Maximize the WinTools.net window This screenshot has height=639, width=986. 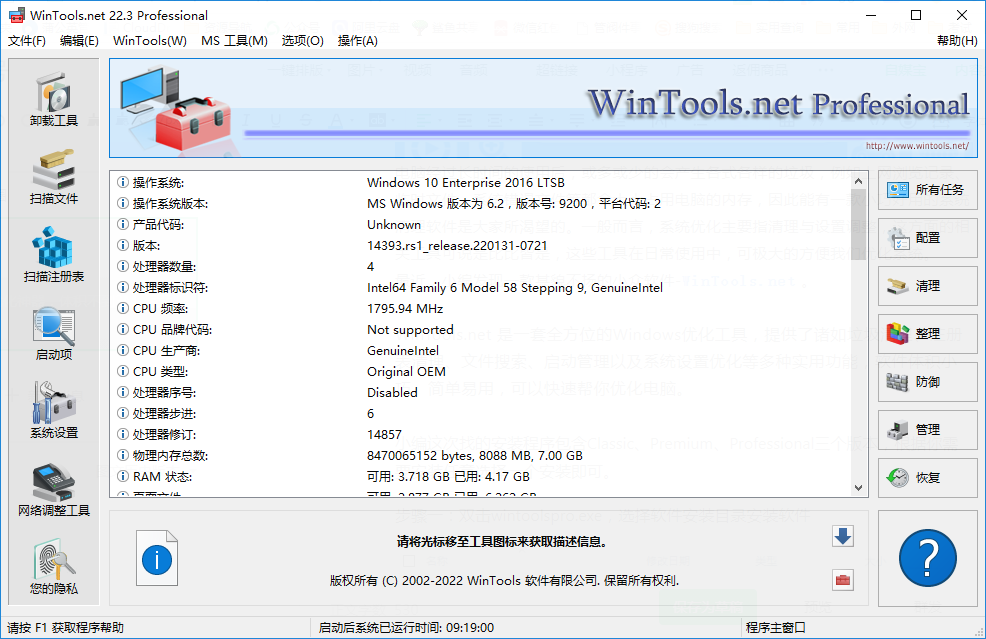click(916, 15)
